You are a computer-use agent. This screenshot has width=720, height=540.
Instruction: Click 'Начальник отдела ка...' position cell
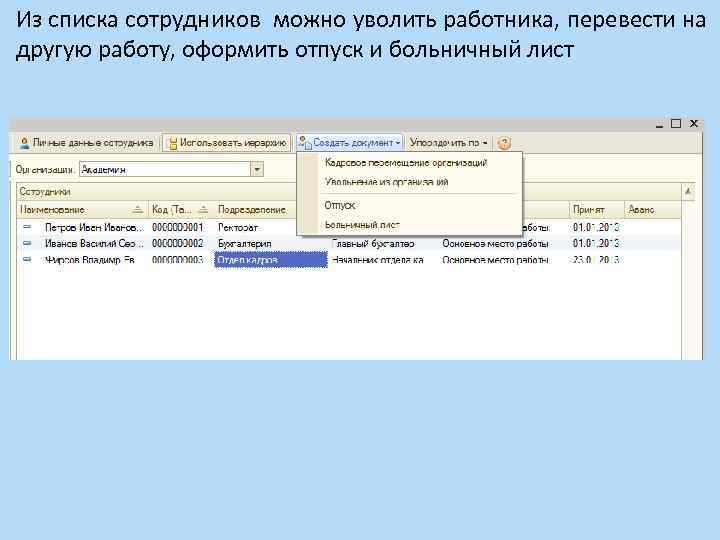(x=377, y=260)
